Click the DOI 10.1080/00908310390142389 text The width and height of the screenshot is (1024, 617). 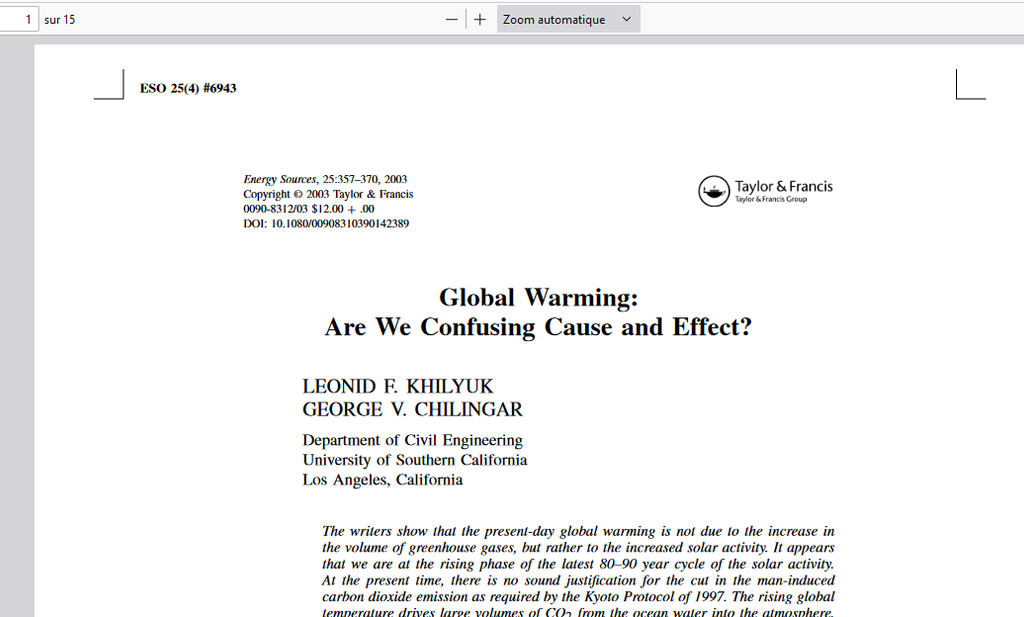click(x=326, y=224)
